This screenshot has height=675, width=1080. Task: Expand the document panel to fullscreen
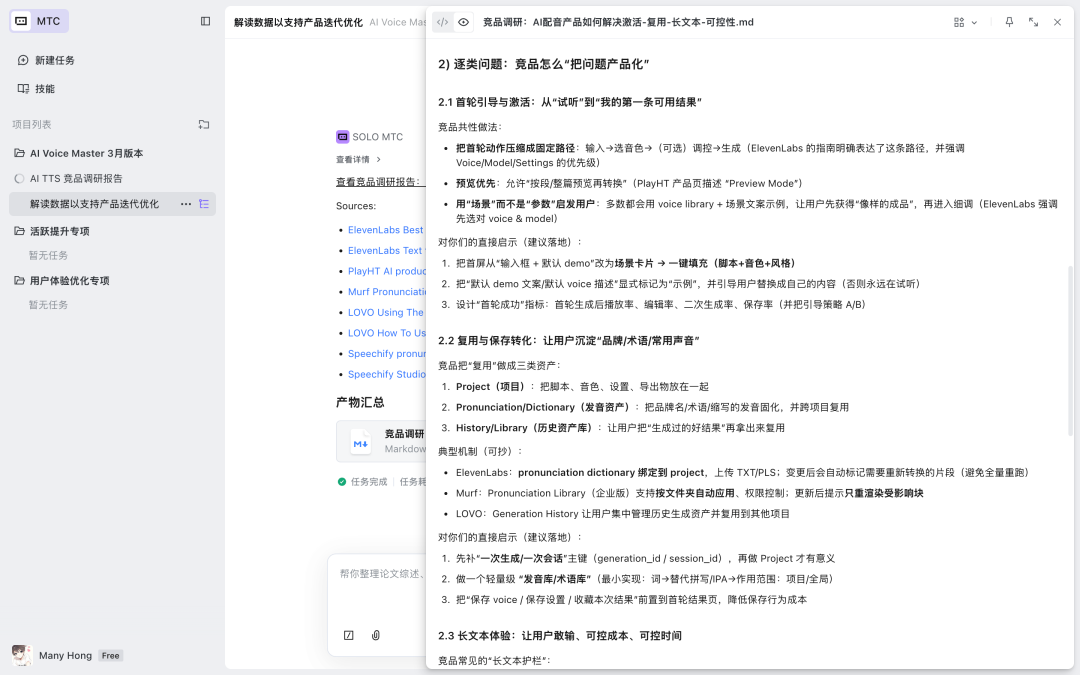pyautogui.click(x=1033, y=21)
